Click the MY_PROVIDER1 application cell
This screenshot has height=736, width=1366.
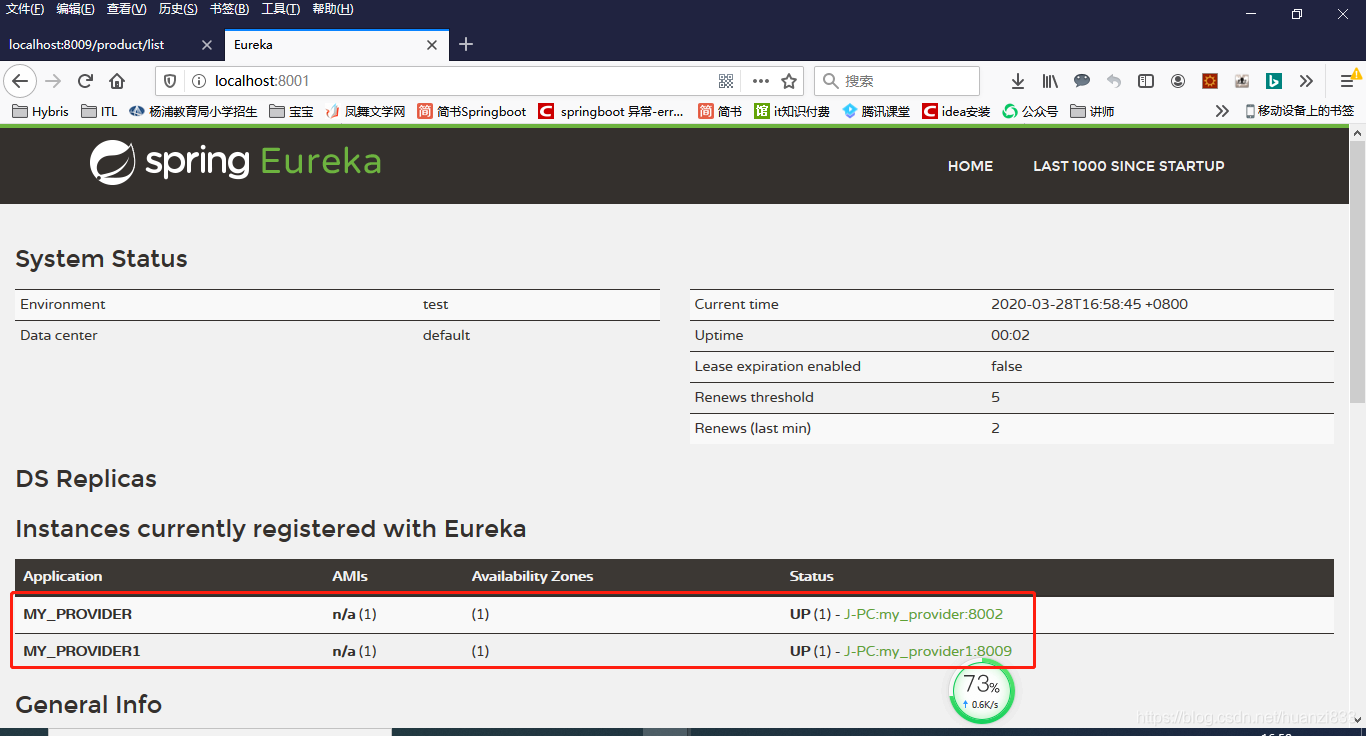pyautogui.click(x=82, y=651)
